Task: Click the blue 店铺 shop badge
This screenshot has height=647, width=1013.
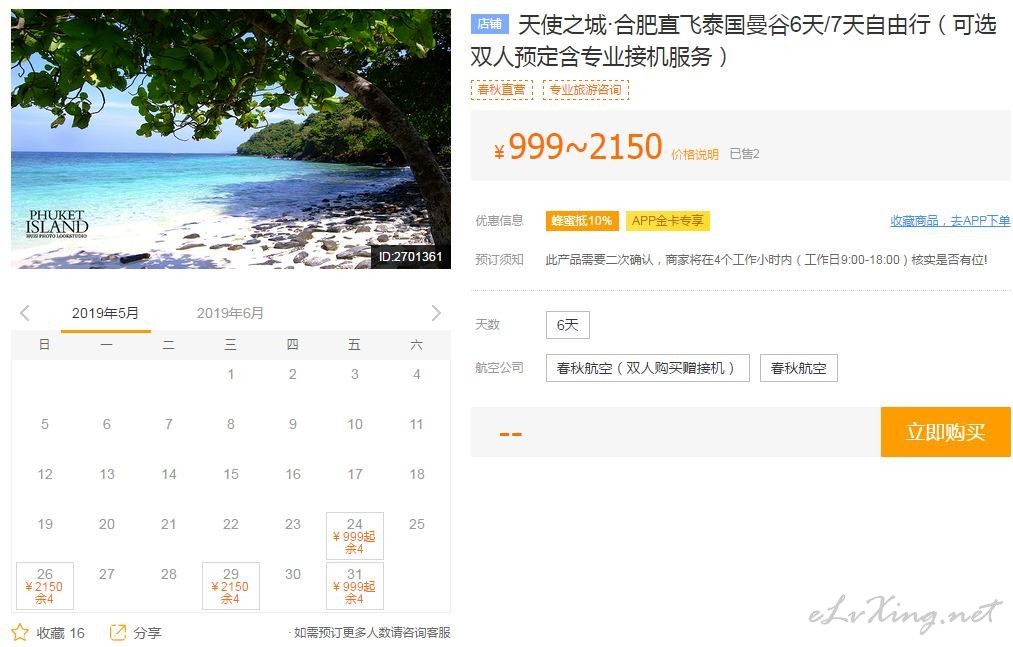Action: click(x=490, y=24)
